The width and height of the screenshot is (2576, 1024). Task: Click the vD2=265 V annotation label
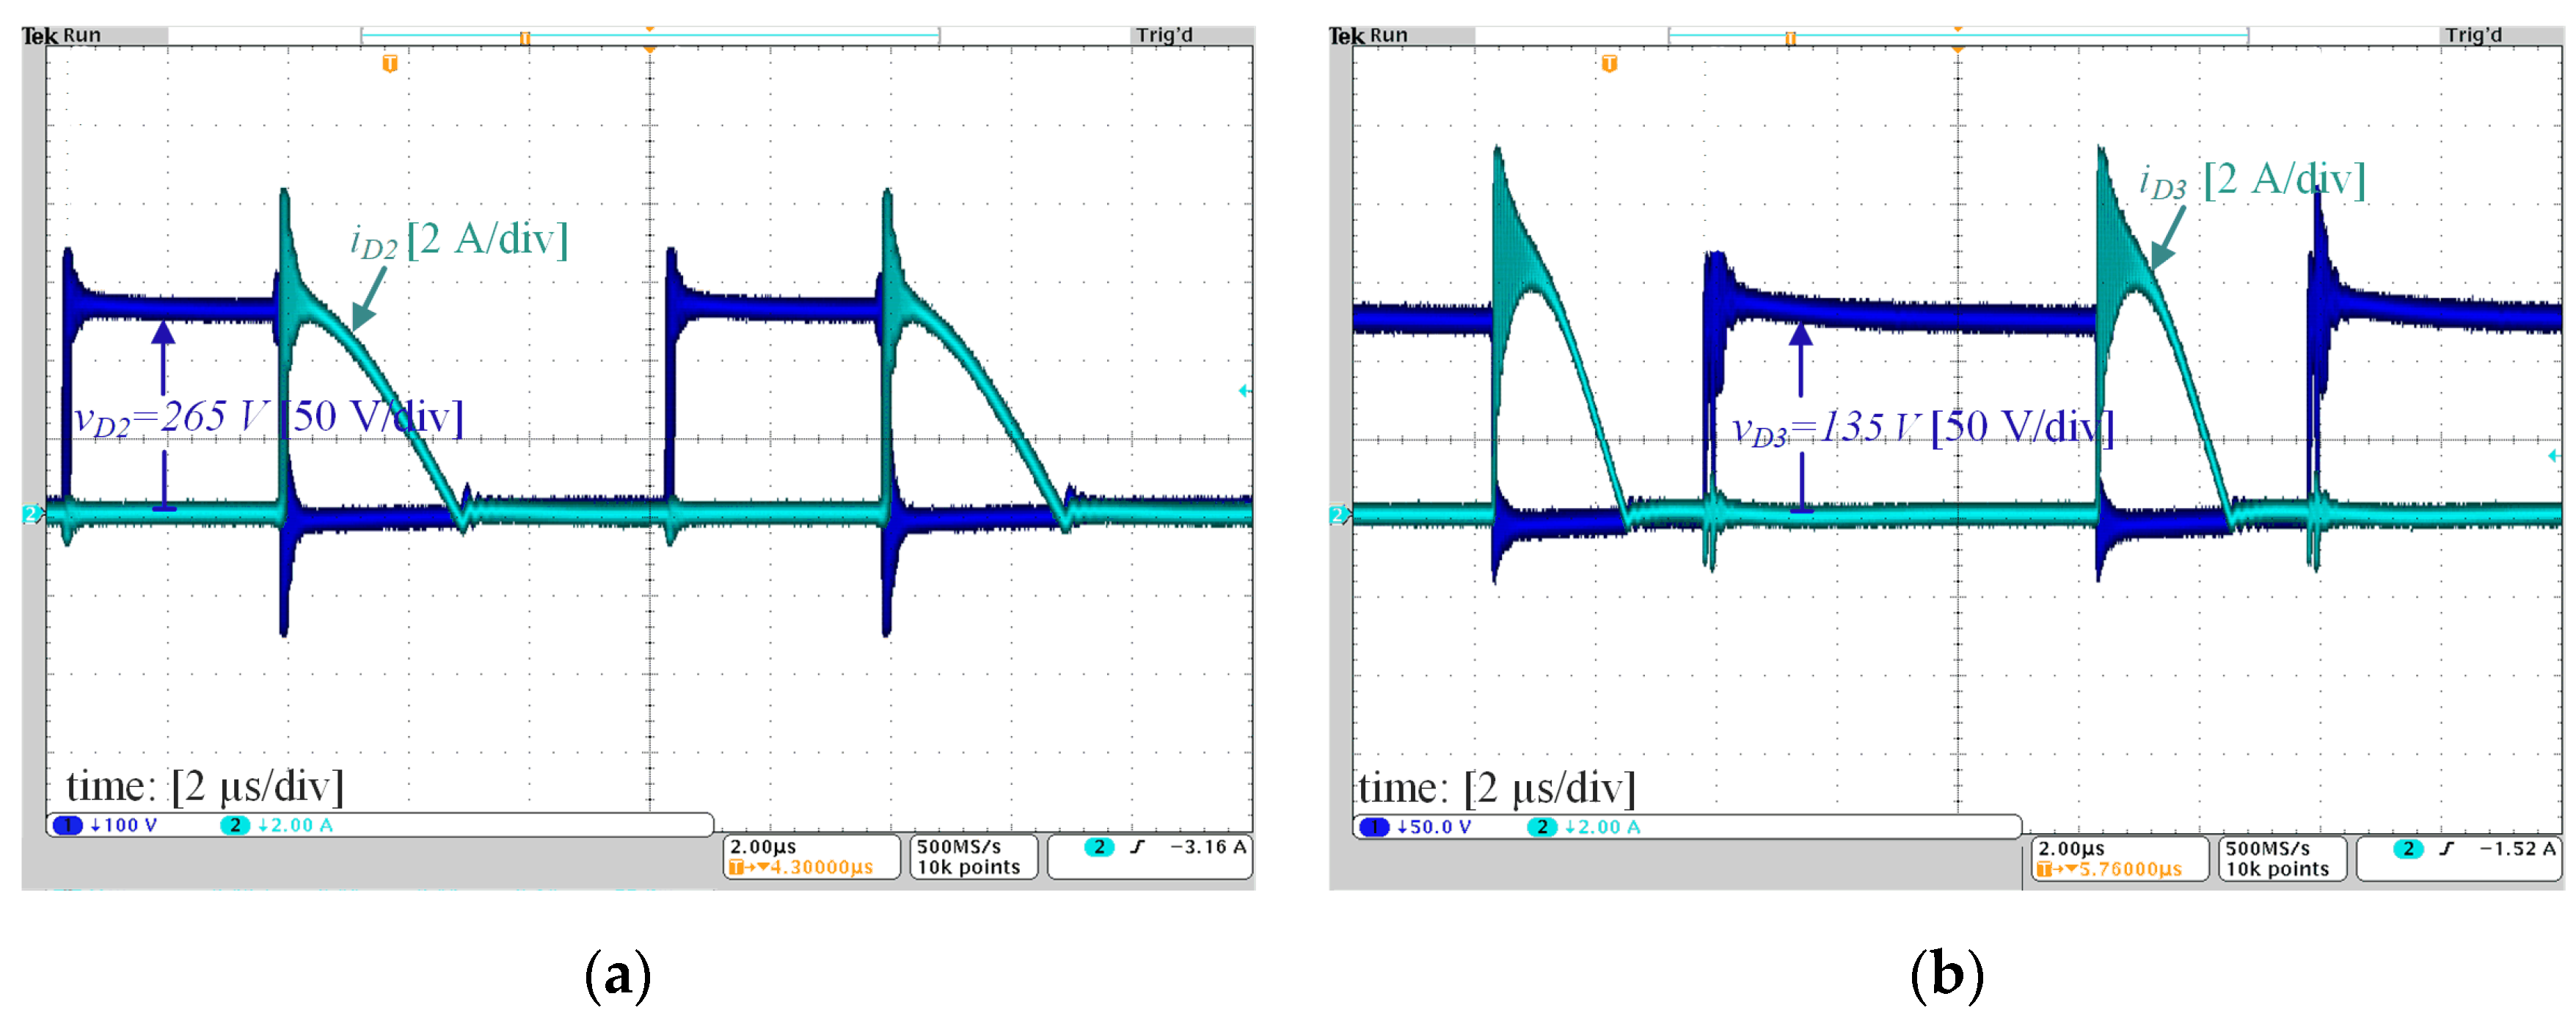(172, 418)
